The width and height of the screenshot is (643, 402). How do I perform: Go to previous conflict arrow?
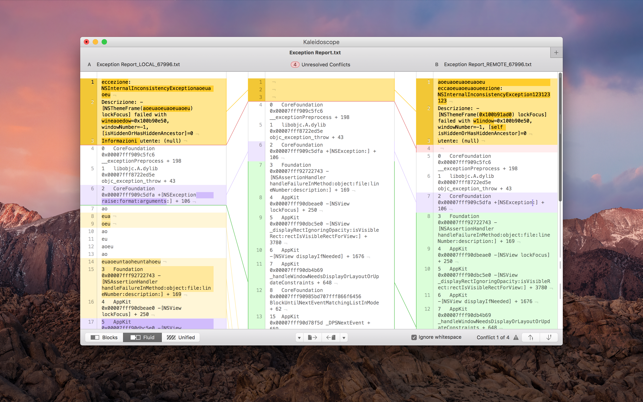point(531,337)
